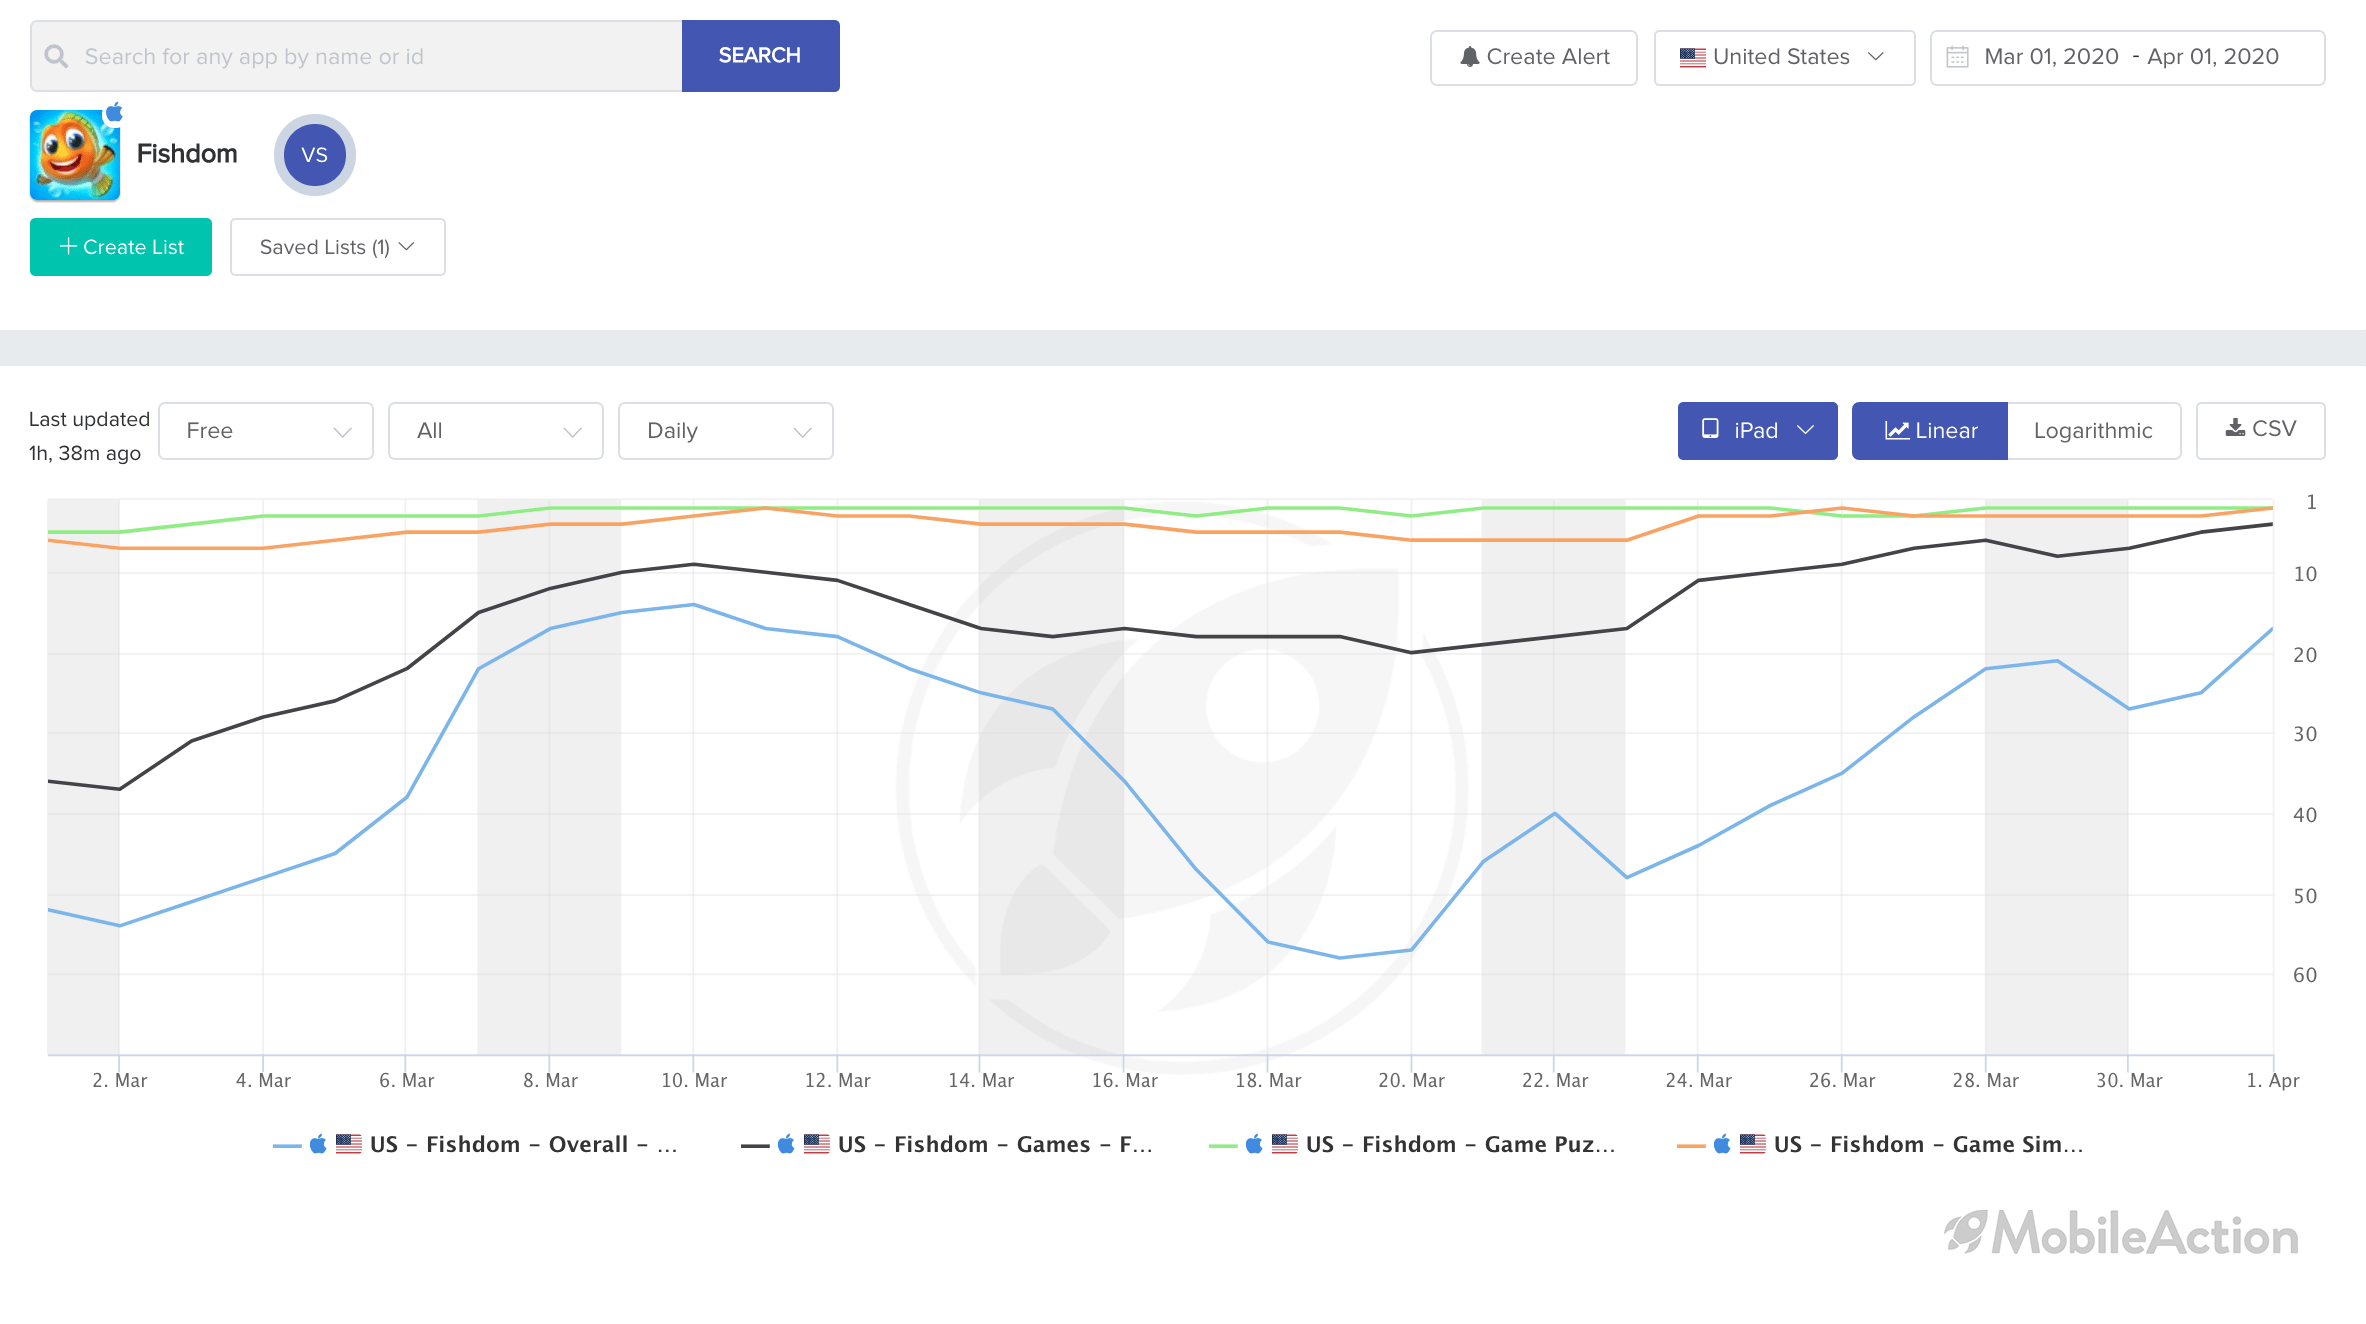This screenshot has width=2366, height=1324.
Task: Click the download icon on the CSV button
Action: [x=2235, y=428]
